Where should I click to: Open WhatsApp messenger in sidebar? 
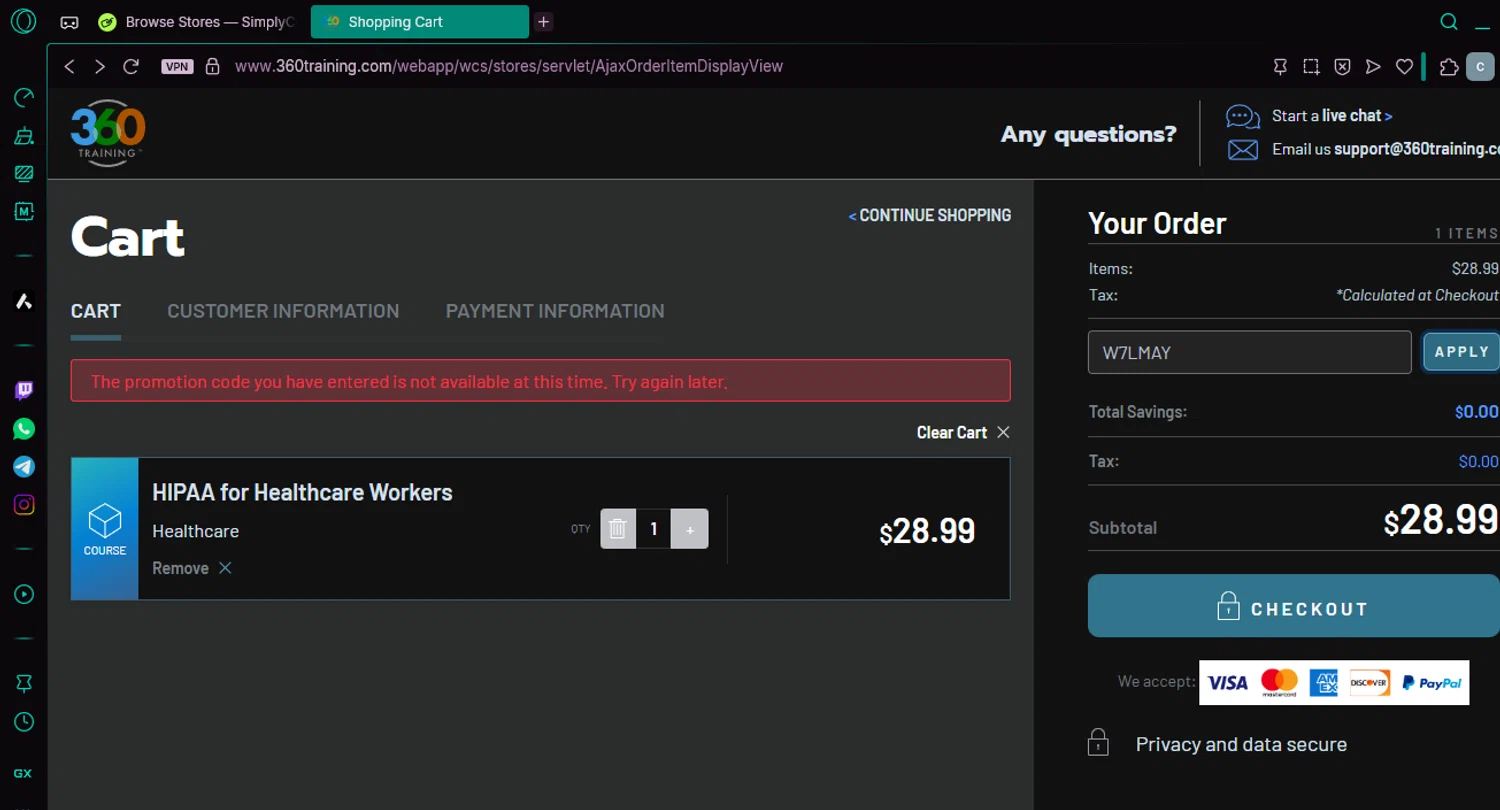point(24,429)
